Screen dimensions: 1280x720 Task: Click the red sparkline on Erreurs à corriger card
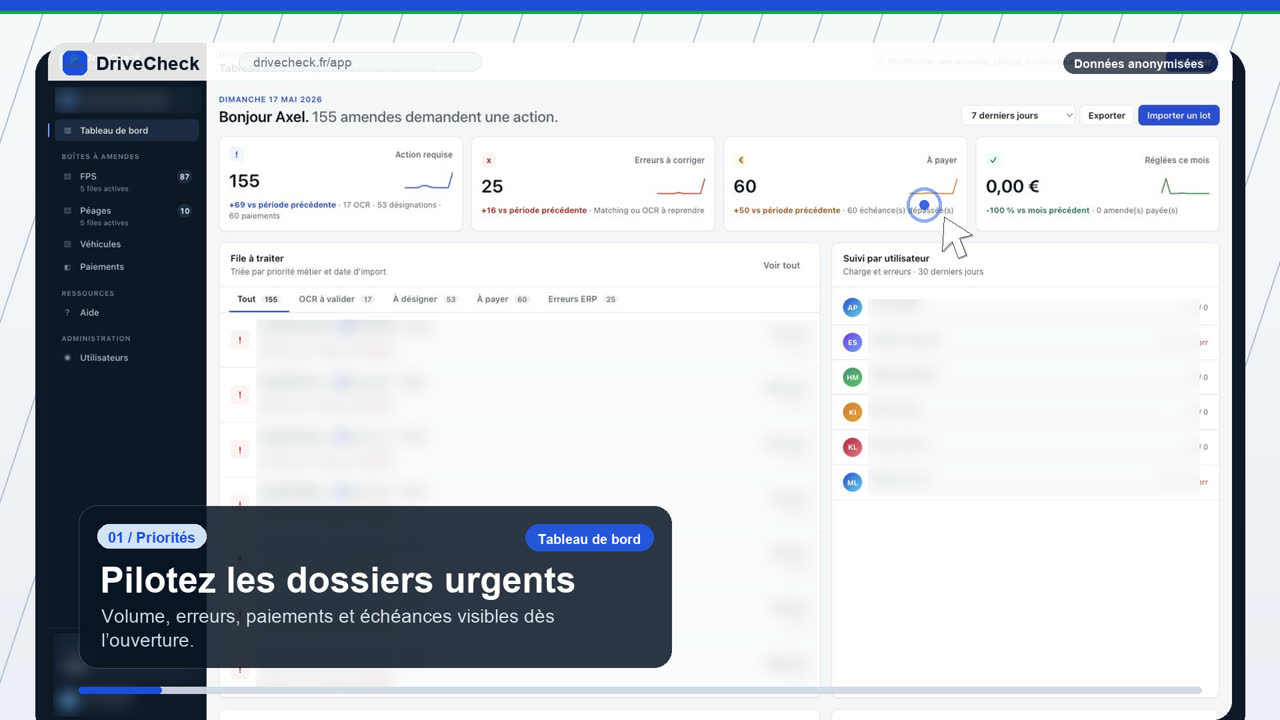(x=681, y=187)
